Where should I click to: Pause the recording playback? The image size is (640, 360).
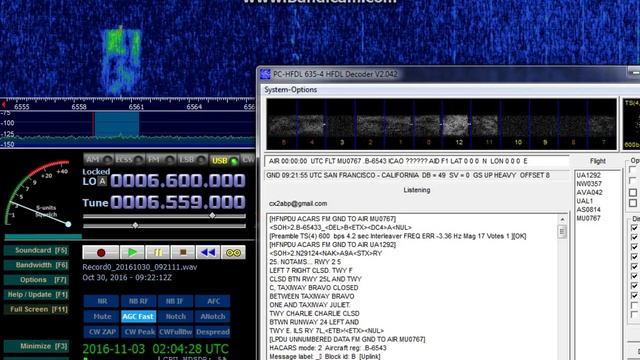[x=158, y=253]
